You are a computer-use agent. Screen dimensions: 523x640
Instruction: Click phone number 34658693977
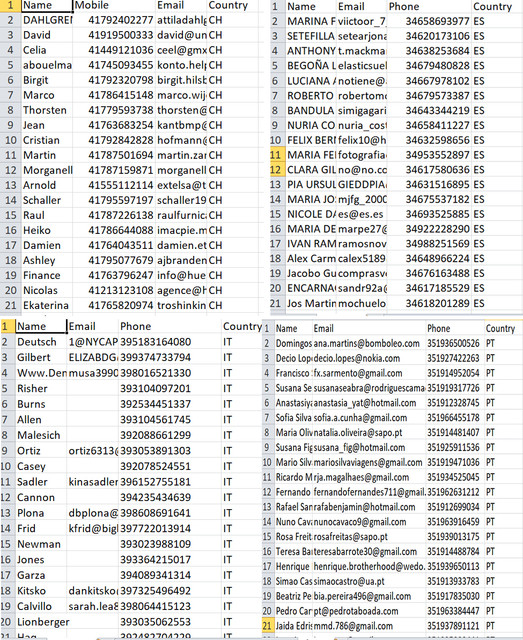click(429, 21)
